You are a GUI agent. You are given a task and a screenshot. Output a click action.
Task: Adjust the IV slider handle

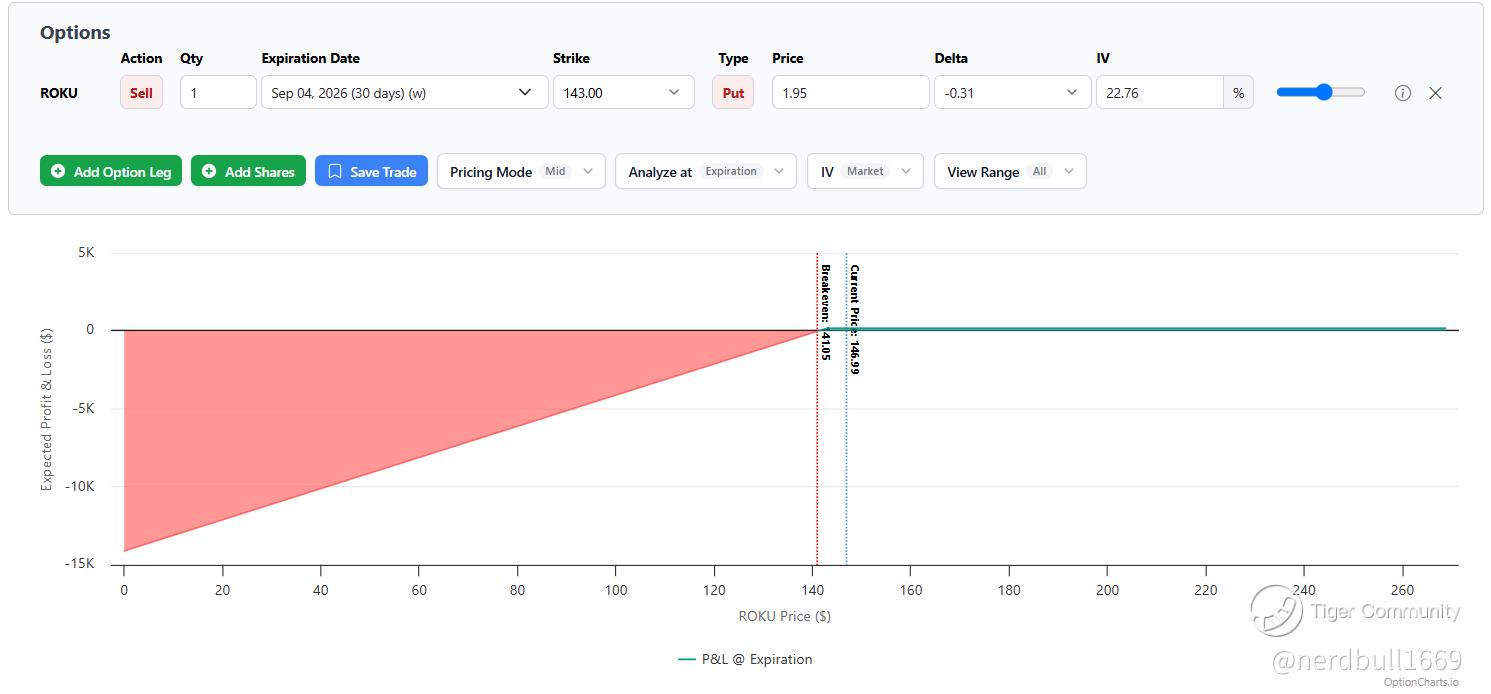(x=1324, y=92)
